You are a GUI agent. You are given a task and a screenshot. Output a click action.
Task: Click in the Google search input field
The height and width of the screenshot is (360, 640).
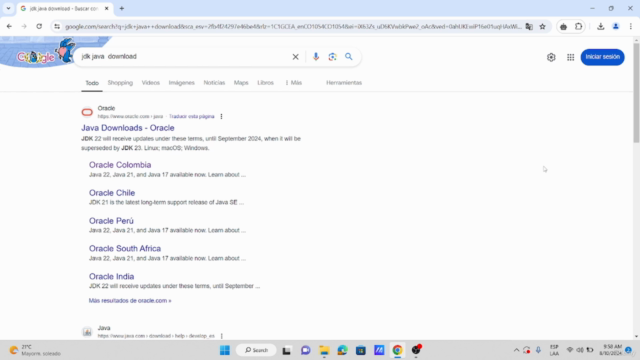184,57
